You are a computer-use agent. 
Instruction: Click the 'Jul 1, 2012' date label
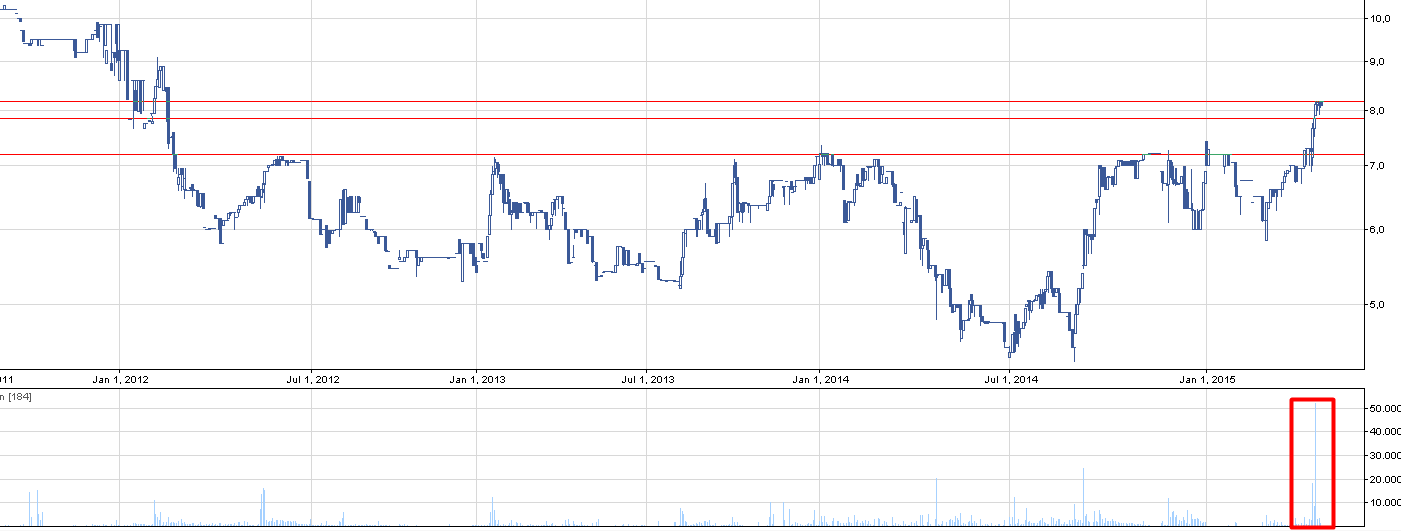313,379
